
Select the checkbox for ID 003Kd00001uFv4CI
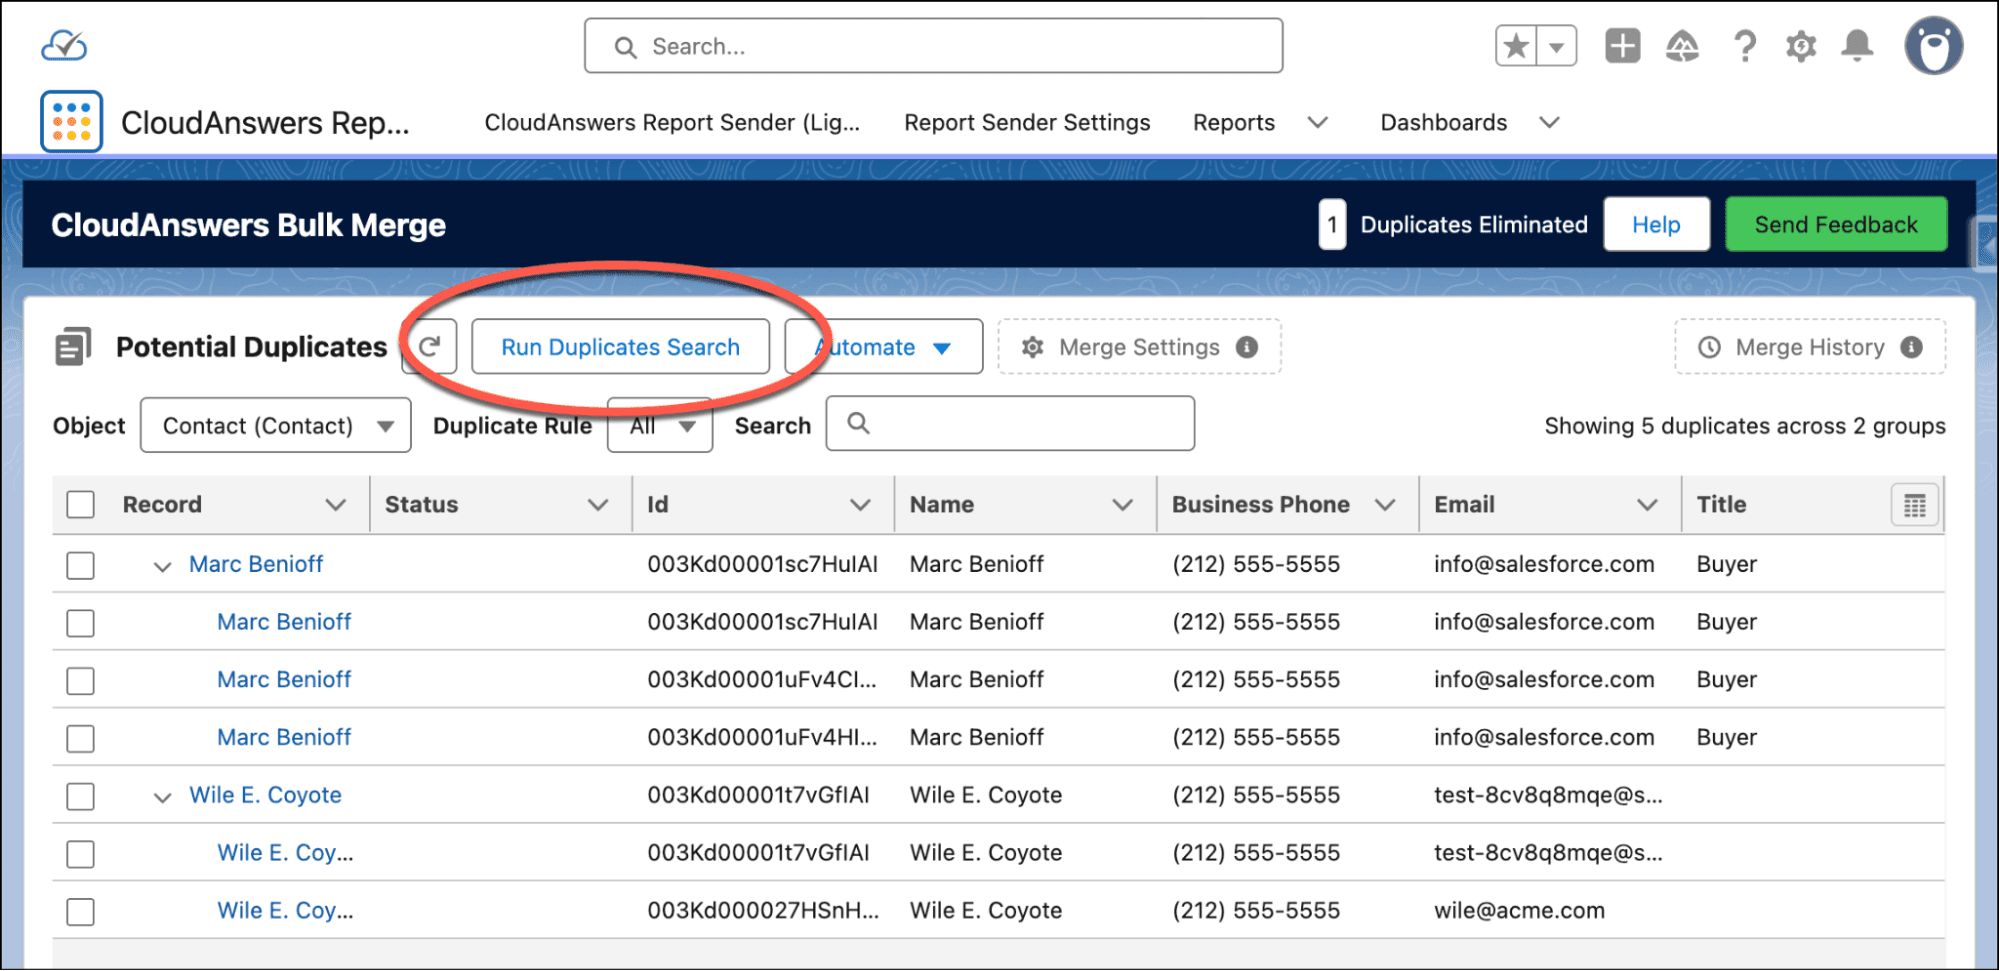(81, 681)
